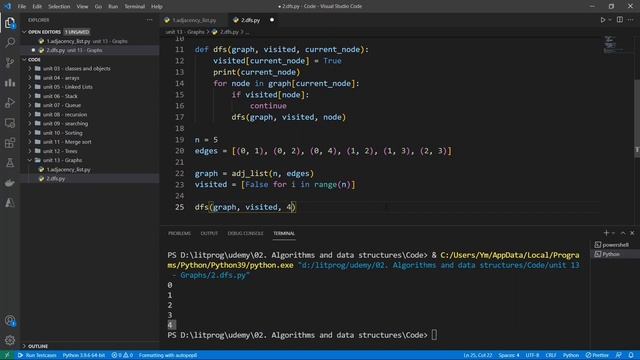Open the Go menu
This screenshot has width=640, height=360.
coord(98,7)
